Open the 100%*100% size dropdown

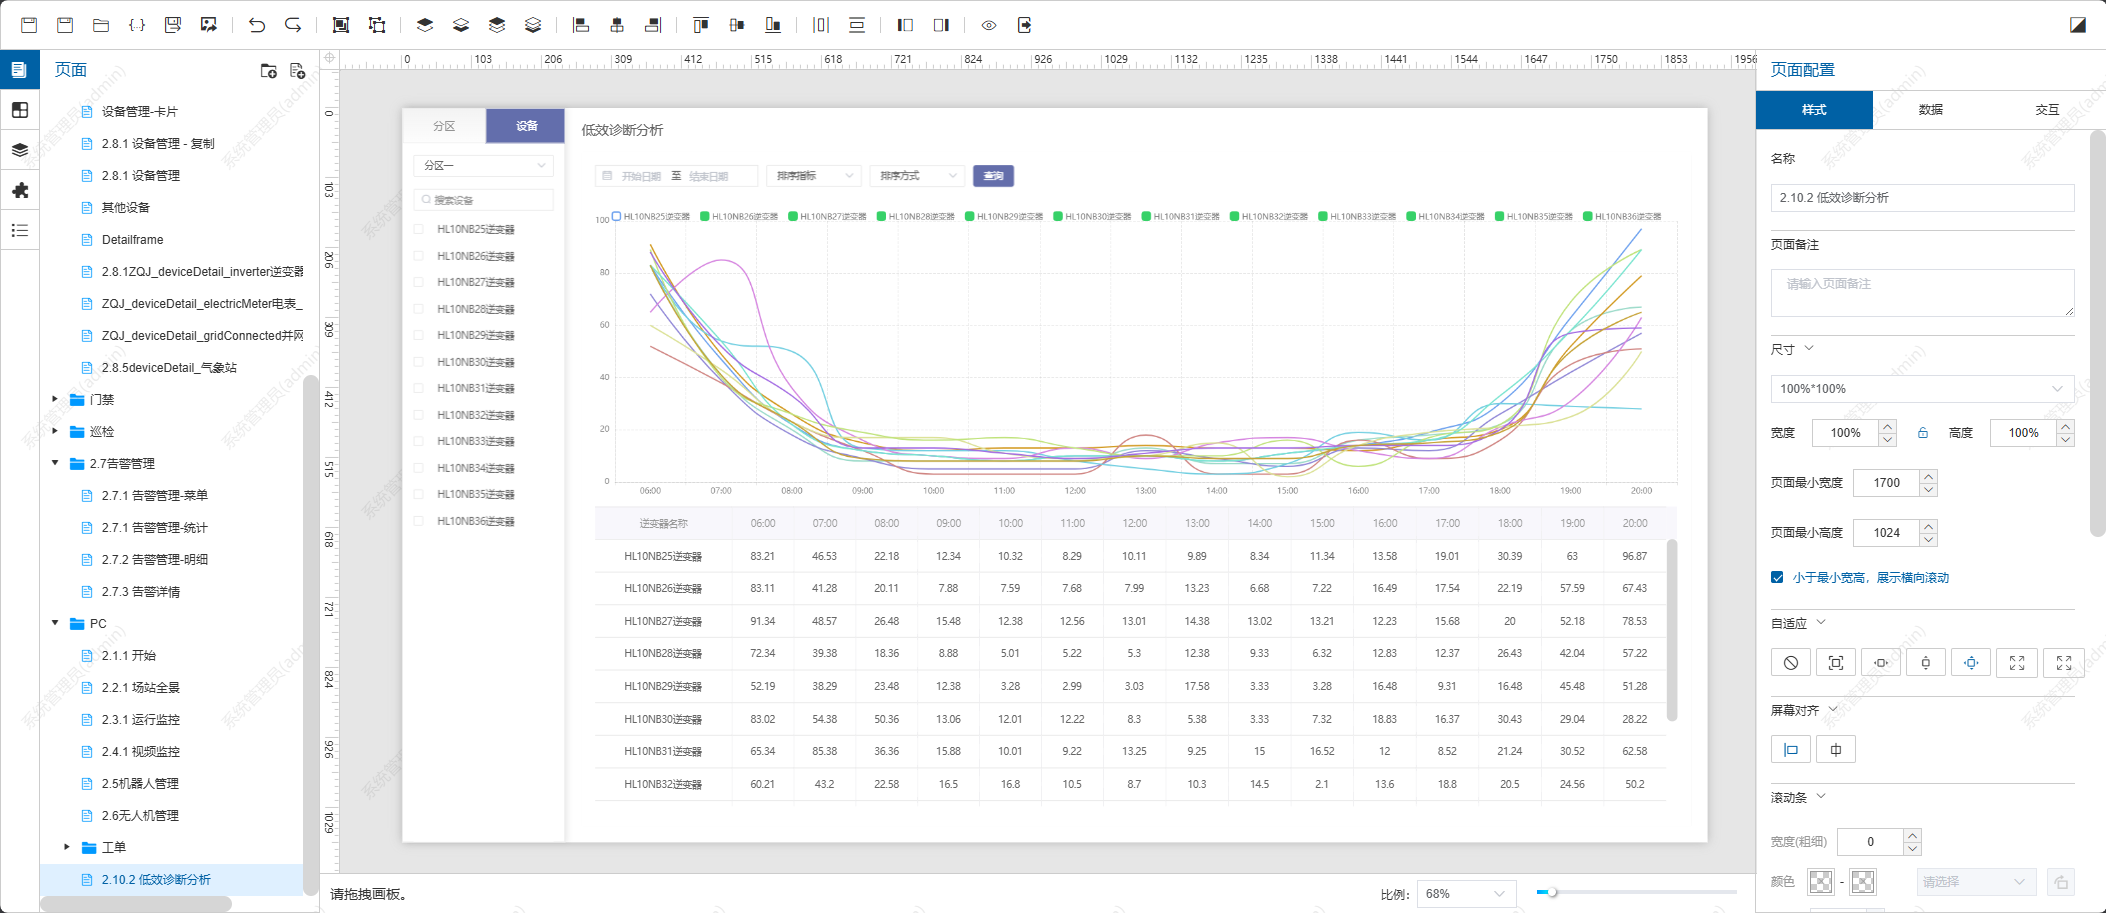pyautogui.click(x=1922, y=389)
